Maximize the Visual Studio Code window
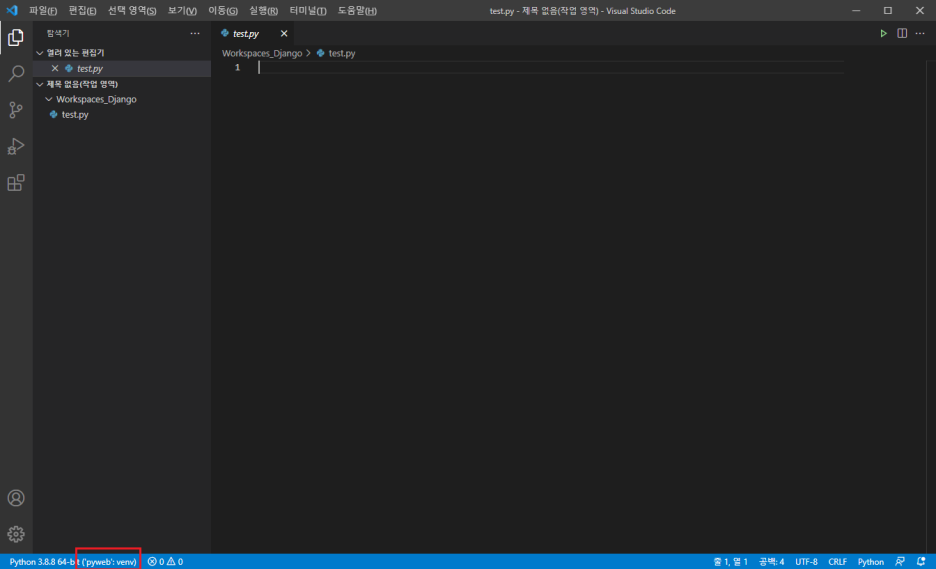 [888, 11]
